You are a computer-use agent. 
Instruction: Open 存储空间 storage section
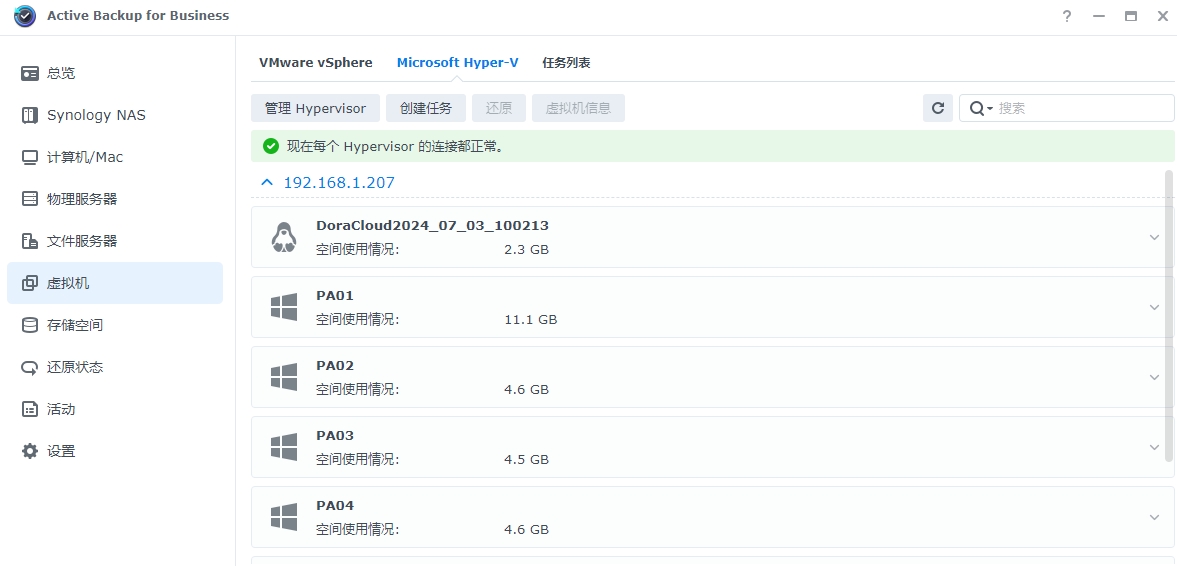(75, 325)
